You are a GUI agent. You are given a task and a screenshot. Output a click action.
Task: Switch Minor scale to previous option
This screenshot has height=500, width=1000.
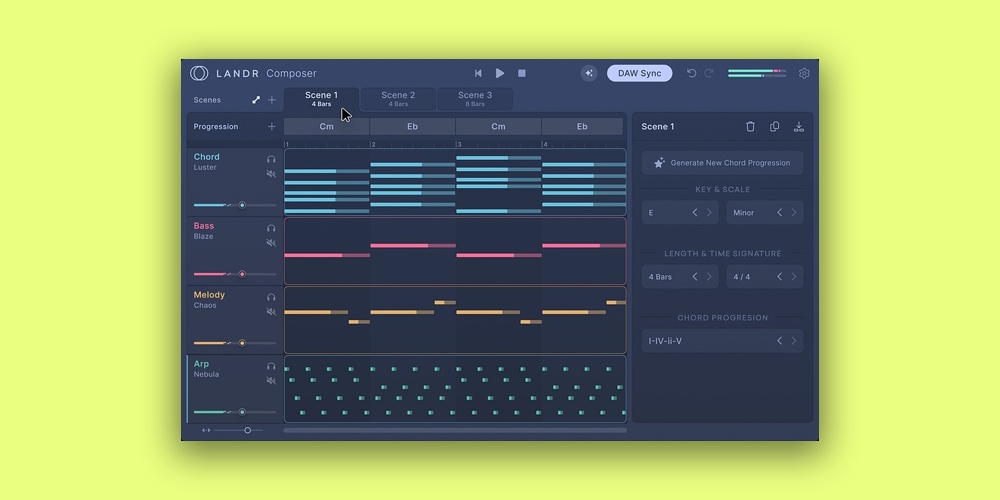click(779, 213)
